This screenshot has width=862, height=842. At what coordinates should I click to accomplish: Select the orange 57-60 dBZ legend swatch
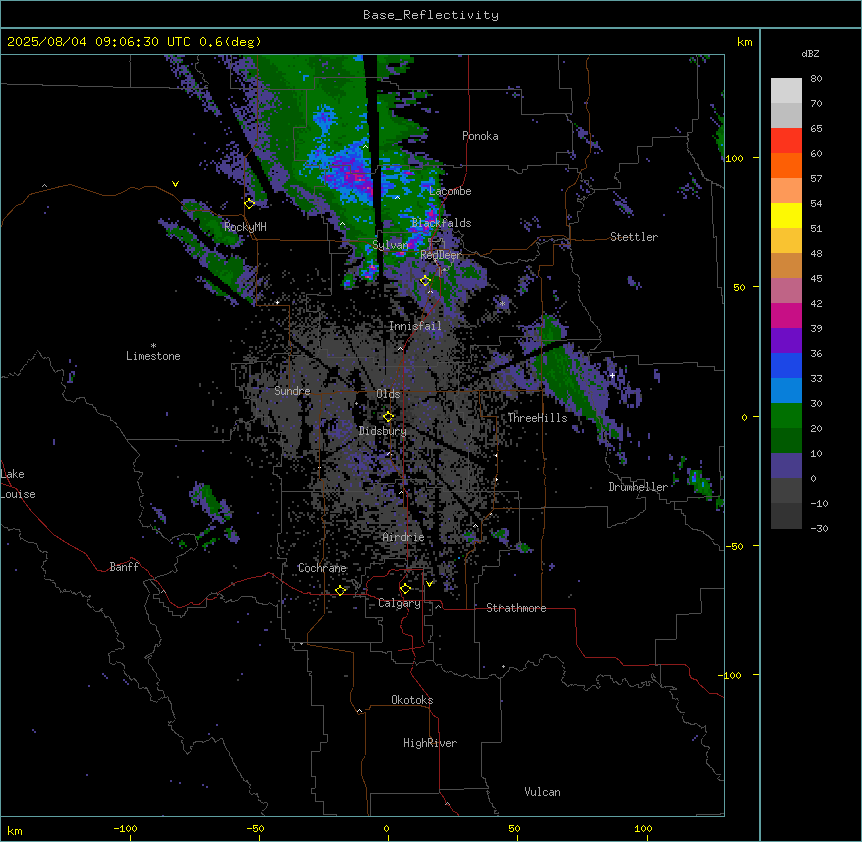pos(786,166)
